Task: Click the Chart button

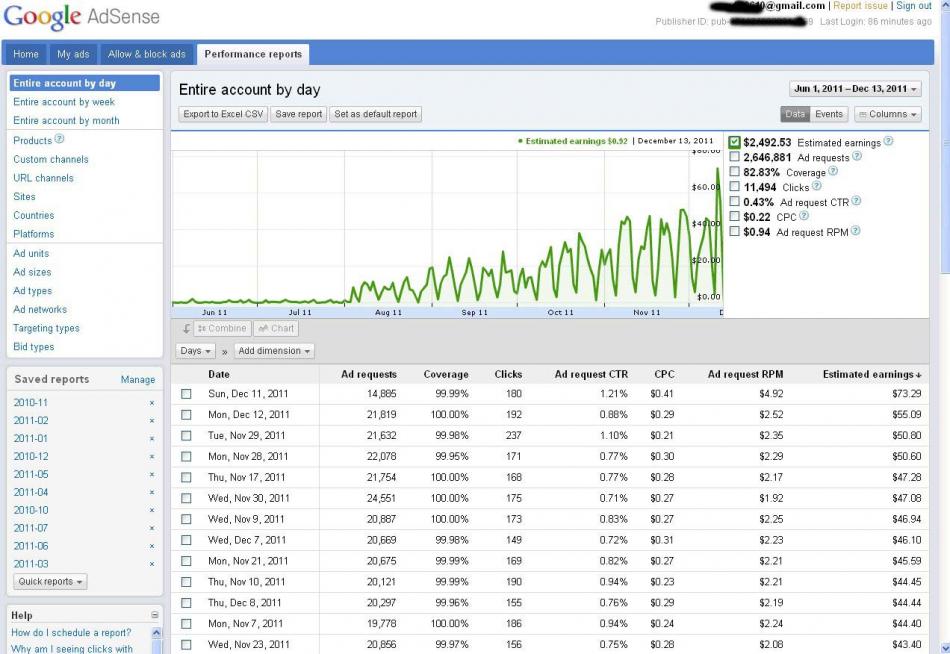Action: (276, 329)
